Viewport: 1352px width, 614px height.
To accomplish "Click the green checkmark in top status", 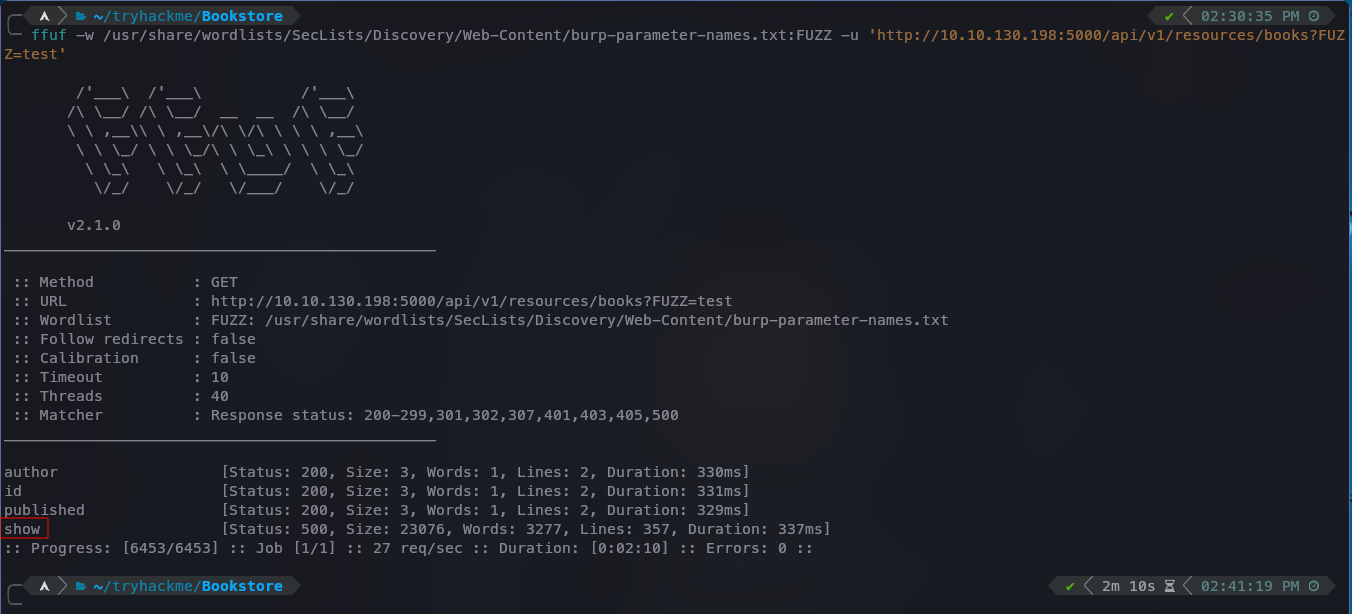I will coord(1169,16).
